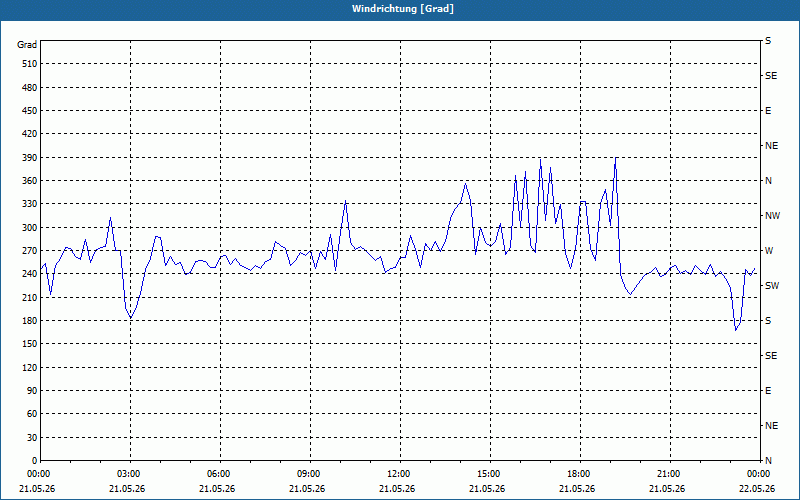The image size is (800, 500).
Task: Click the 300 y-axis label
Action: (x=30, y=228)
